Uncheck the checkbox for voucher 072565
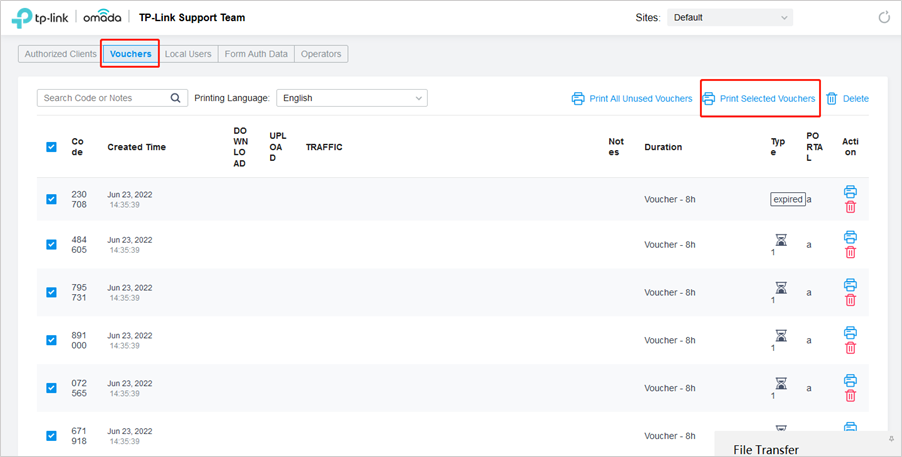The width and height of the screenshot is (902, 457). click(51, 388)
